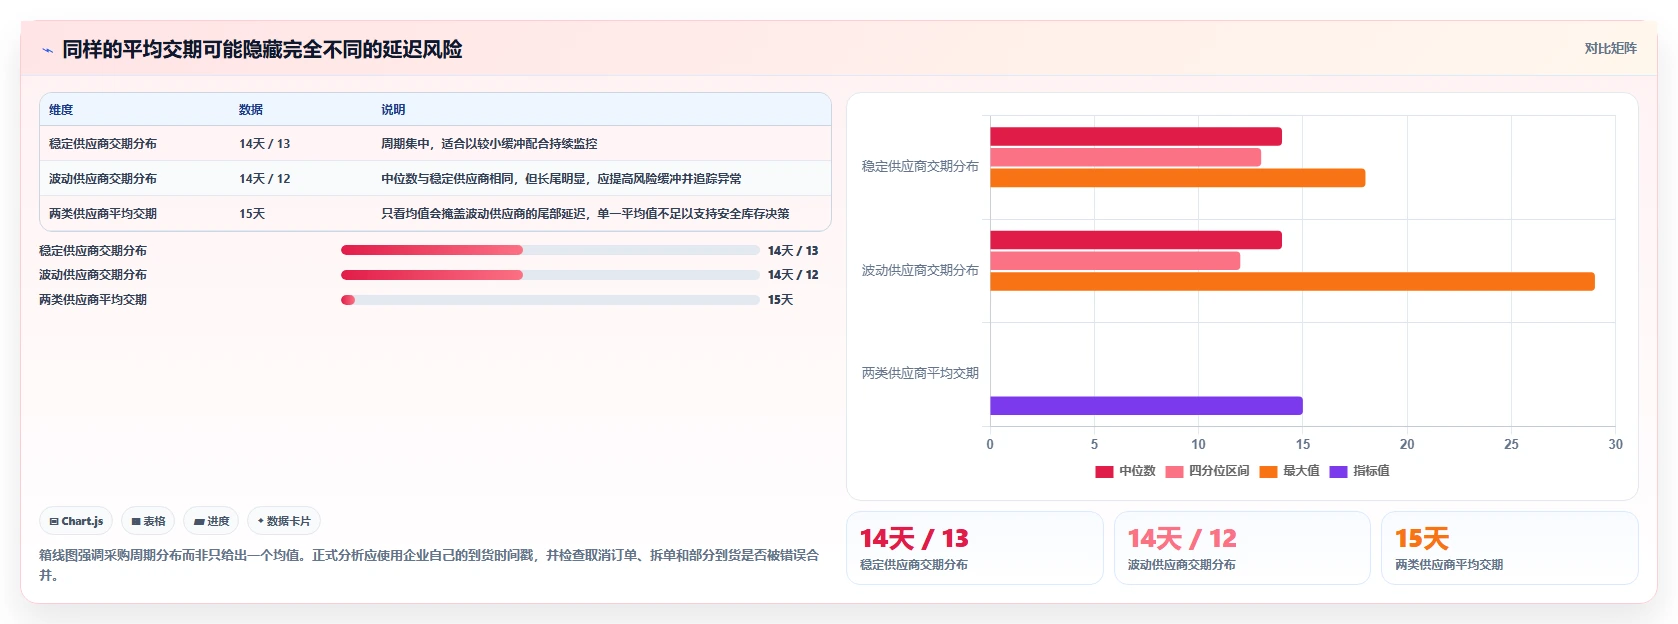Click the Chart.js tag
This screenshot has height=624, width=1678.
(76, 521)
